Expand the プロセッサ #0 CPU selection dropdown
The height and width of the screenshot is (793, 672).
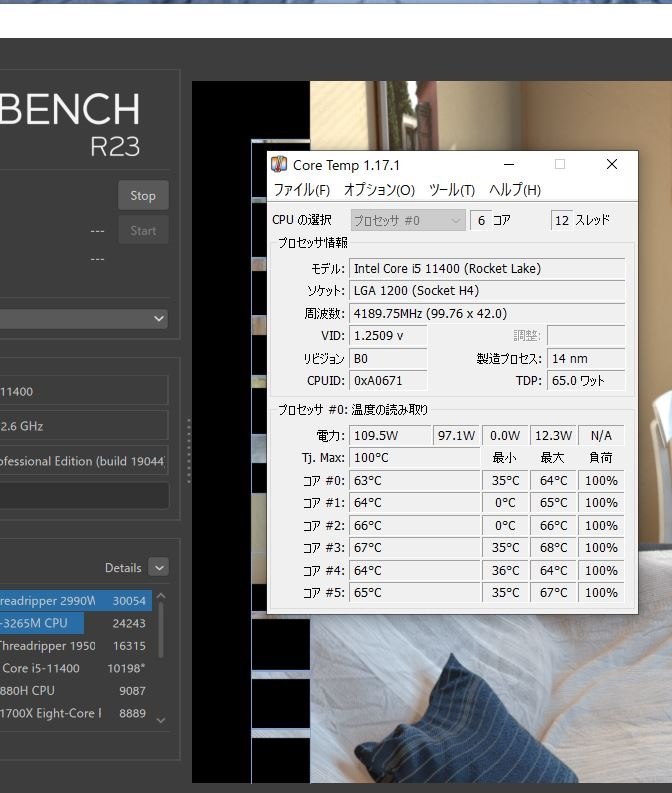click(408, 221)
